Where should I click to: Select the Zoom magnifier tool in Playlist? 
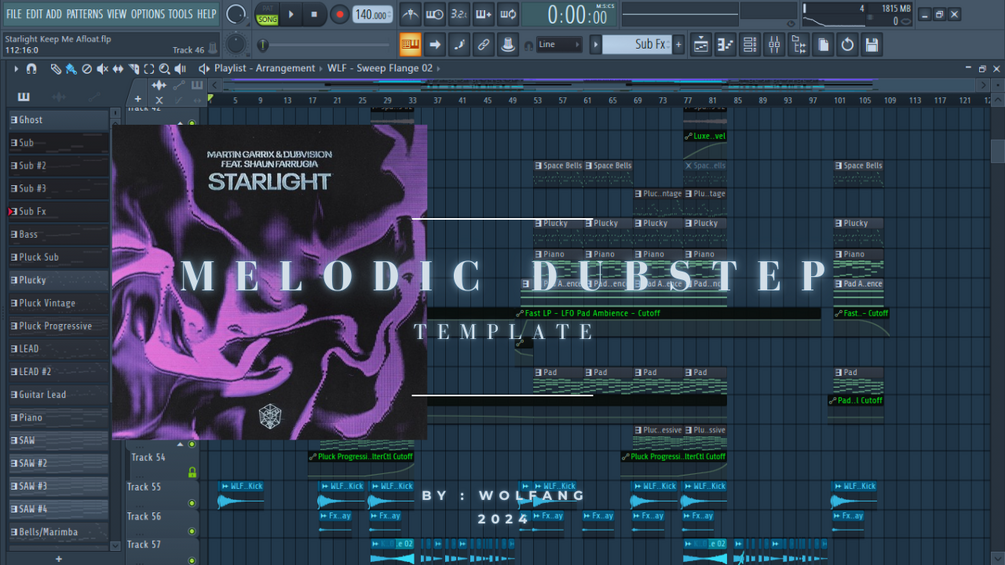tap(164, 69)
